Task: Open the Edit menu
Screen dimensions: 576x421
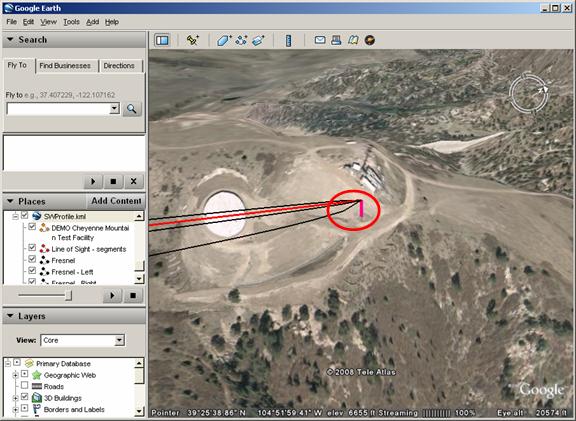Action: [x=28, y=22]
